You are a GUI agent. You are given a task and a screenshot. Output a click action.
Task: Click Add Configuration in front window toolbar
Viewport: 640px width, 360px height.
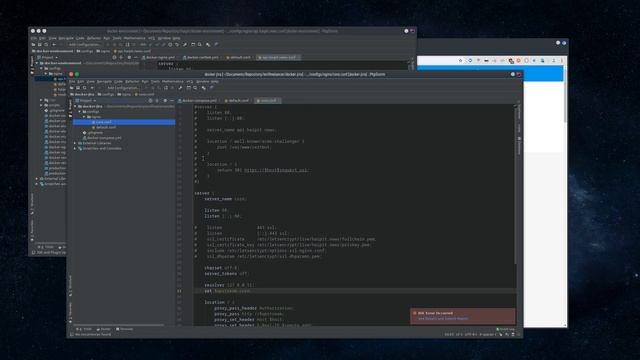122,88
